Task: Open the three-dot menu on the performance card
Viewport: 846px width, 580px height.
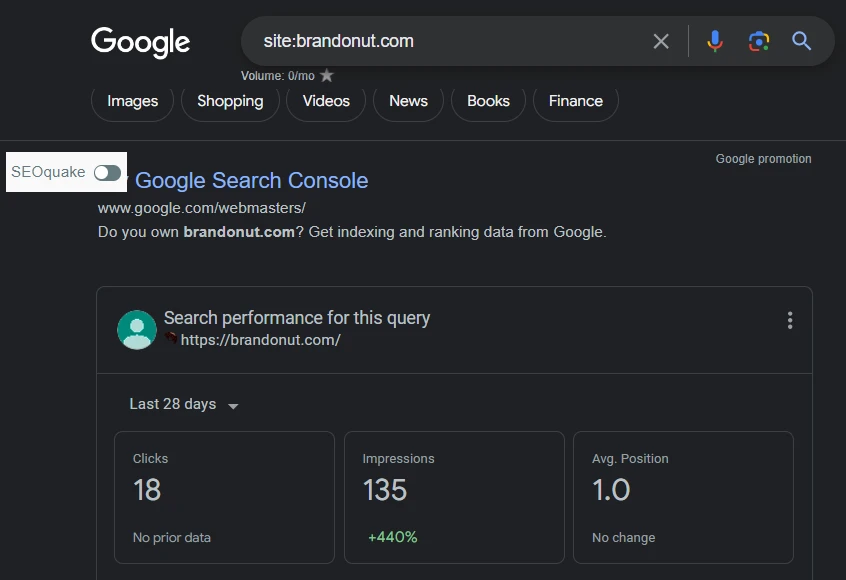Action: click(789, 320)
